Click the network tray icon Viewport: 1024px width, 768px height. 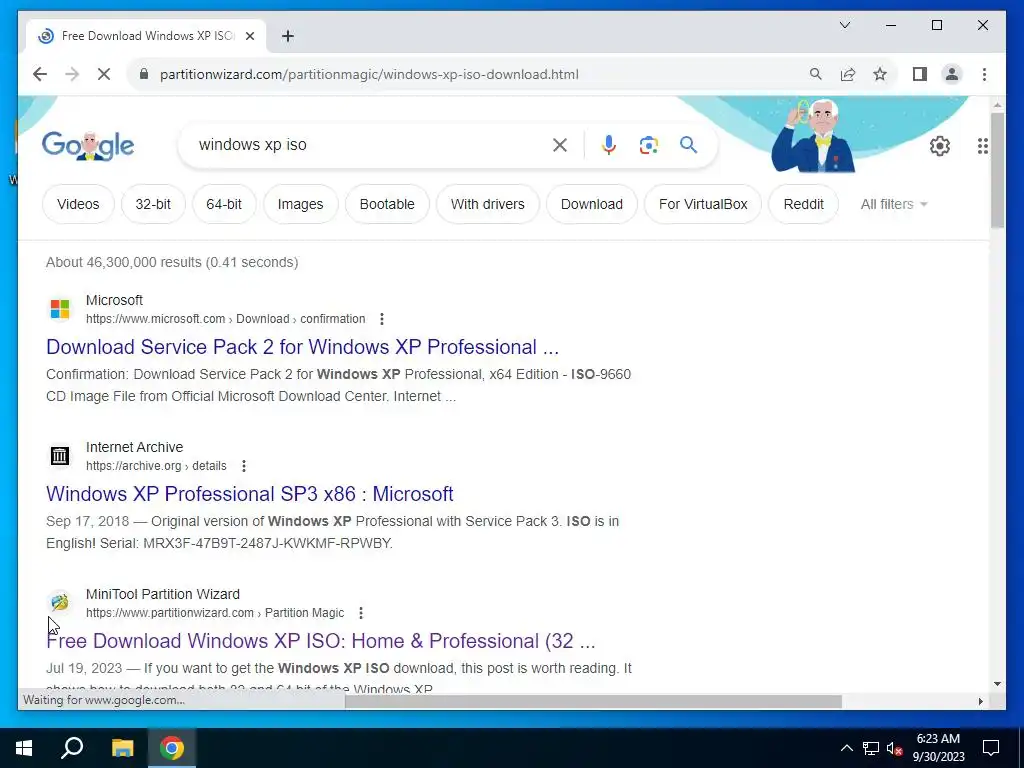(x=871, y=748)
